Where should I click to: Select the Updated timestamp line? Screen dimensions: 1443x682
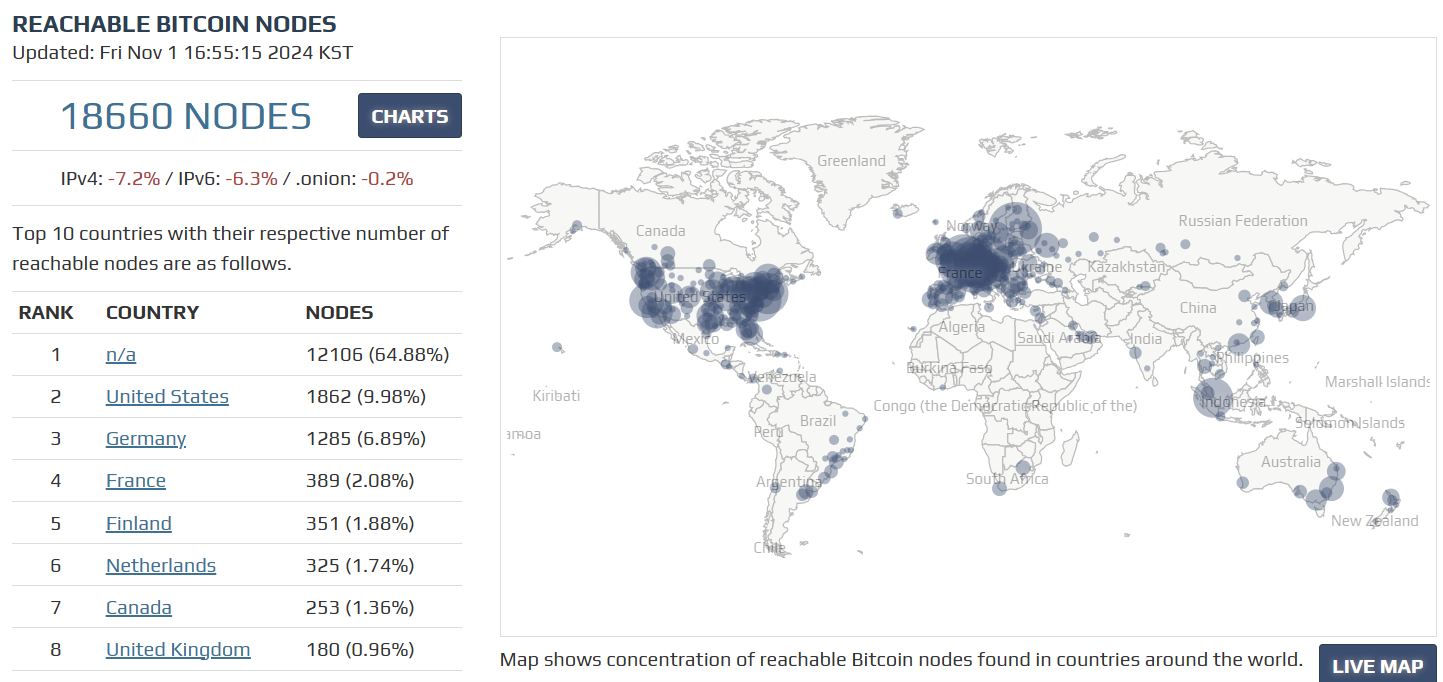pos(182,53)
